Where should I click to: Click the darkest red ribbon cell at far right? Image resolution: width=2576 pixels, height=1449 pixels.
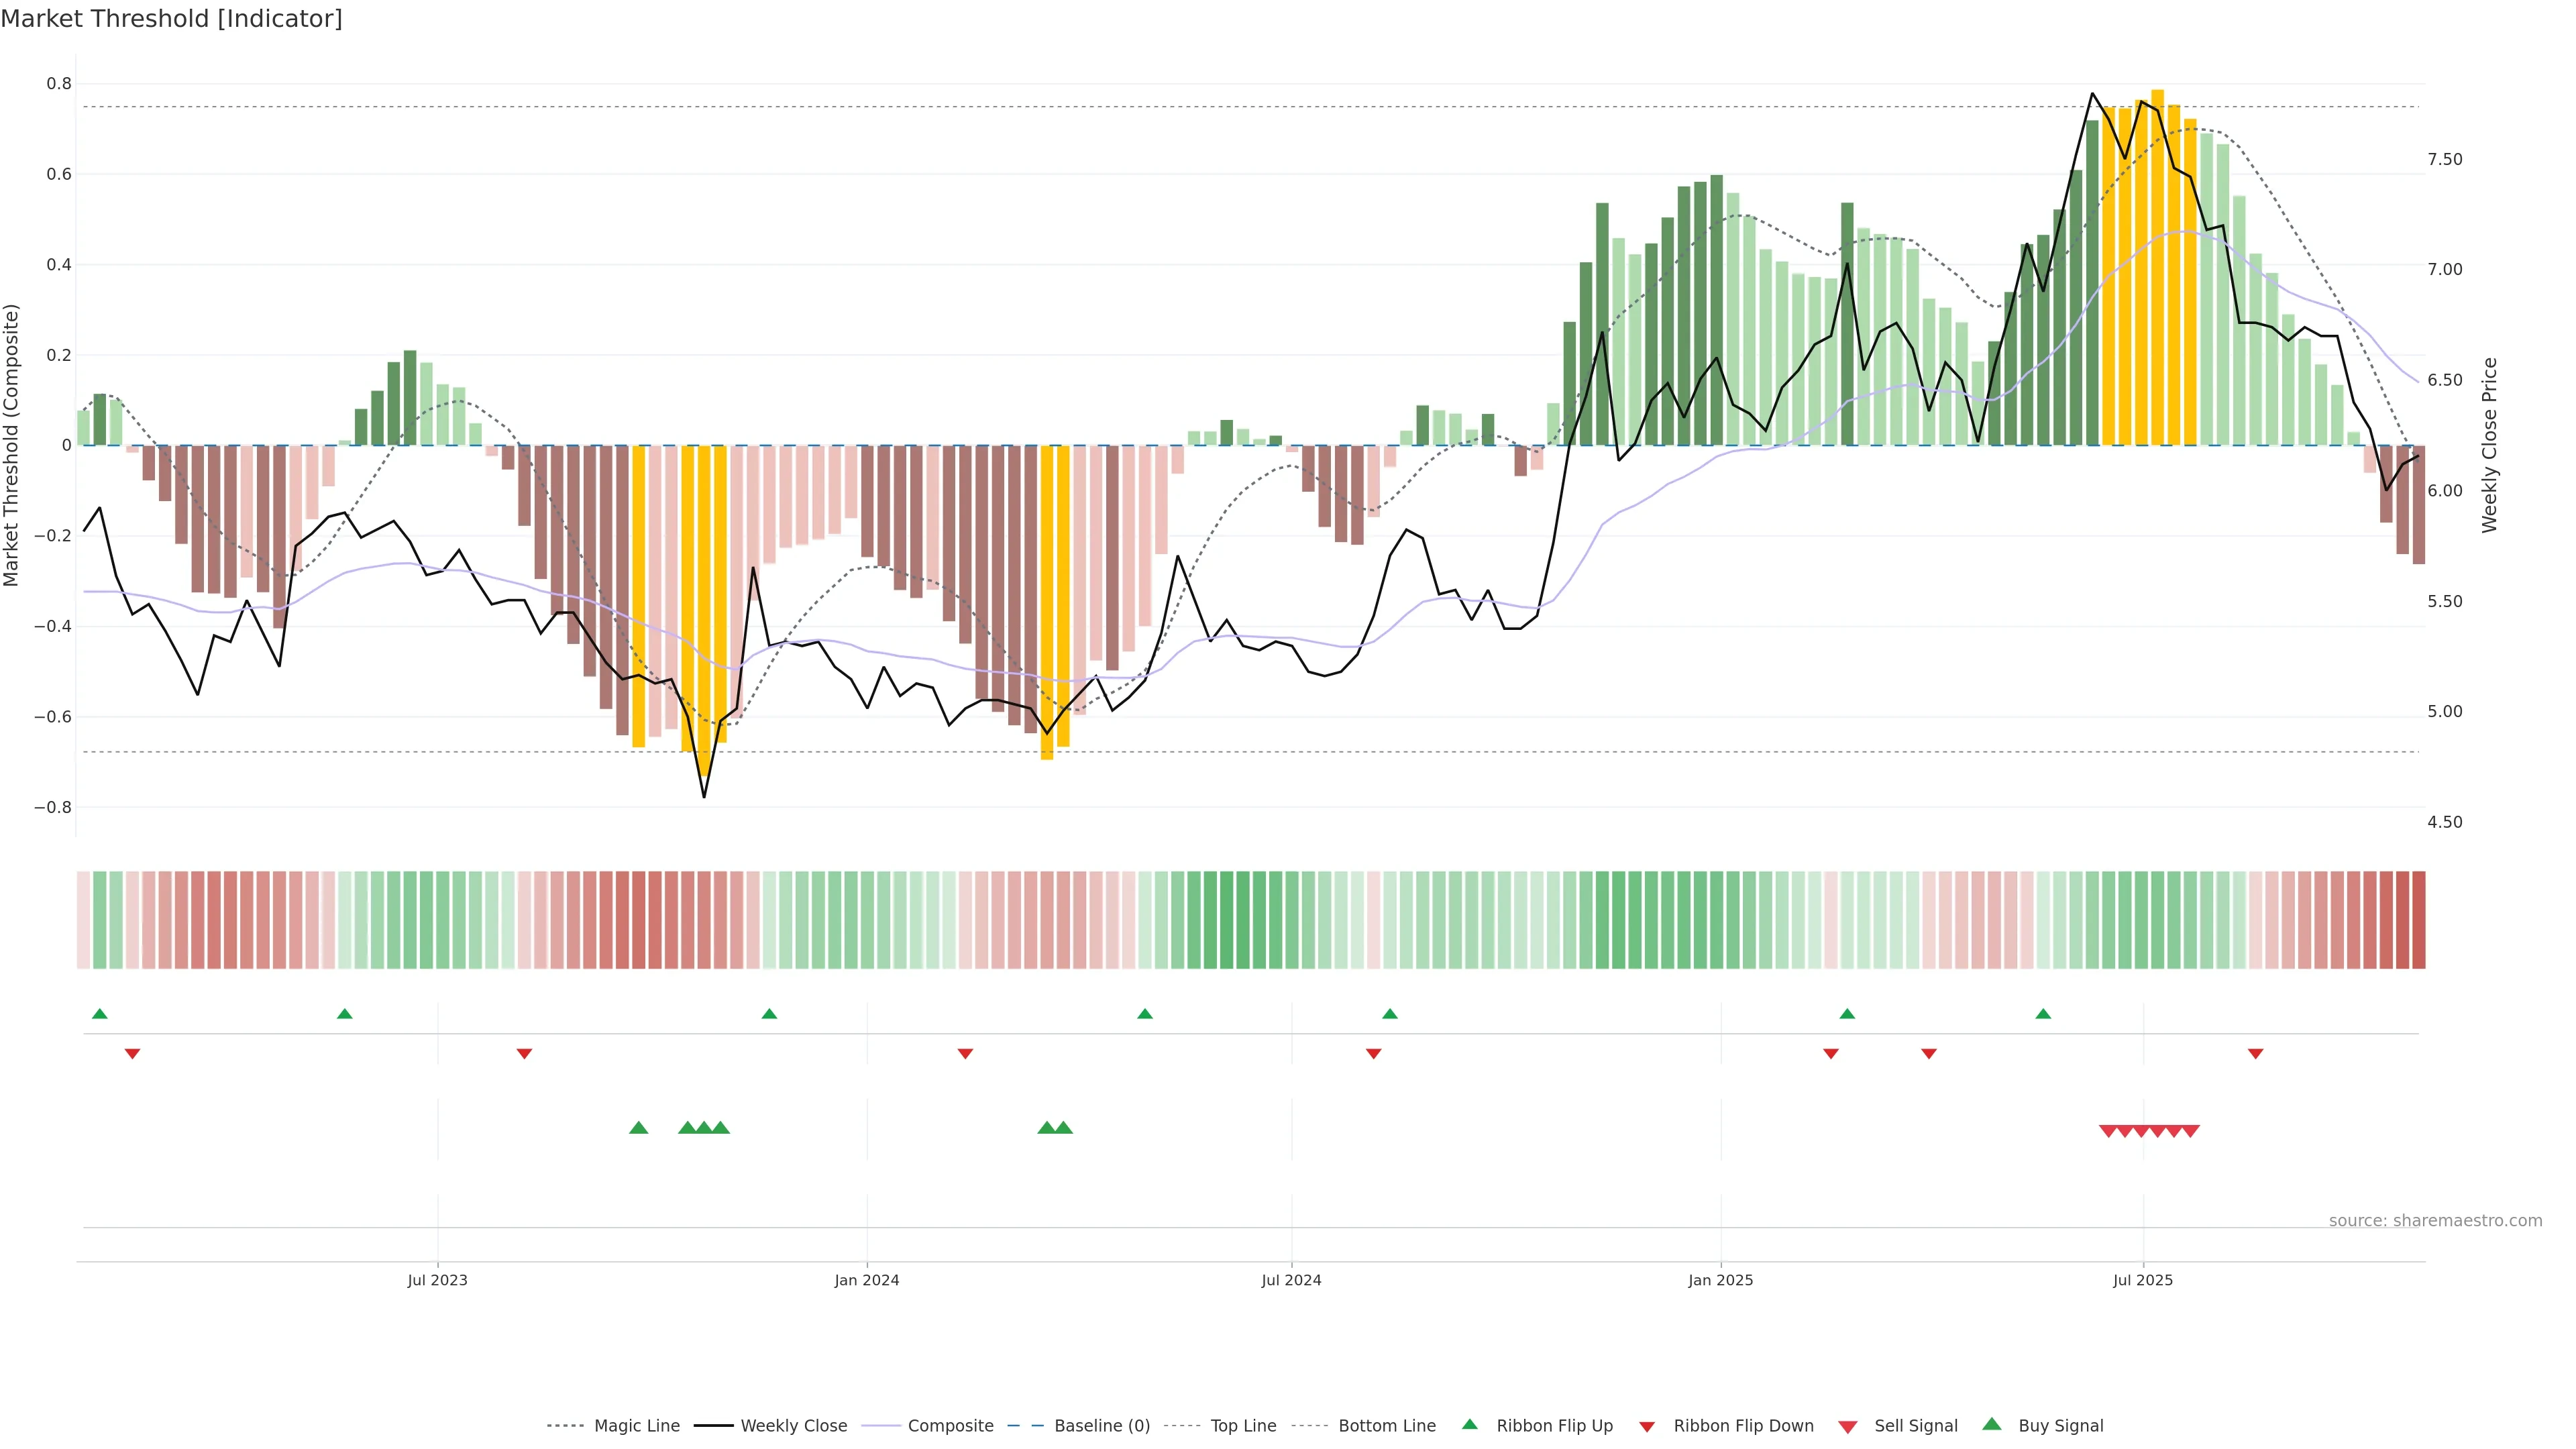click(x=2418, y=919)
